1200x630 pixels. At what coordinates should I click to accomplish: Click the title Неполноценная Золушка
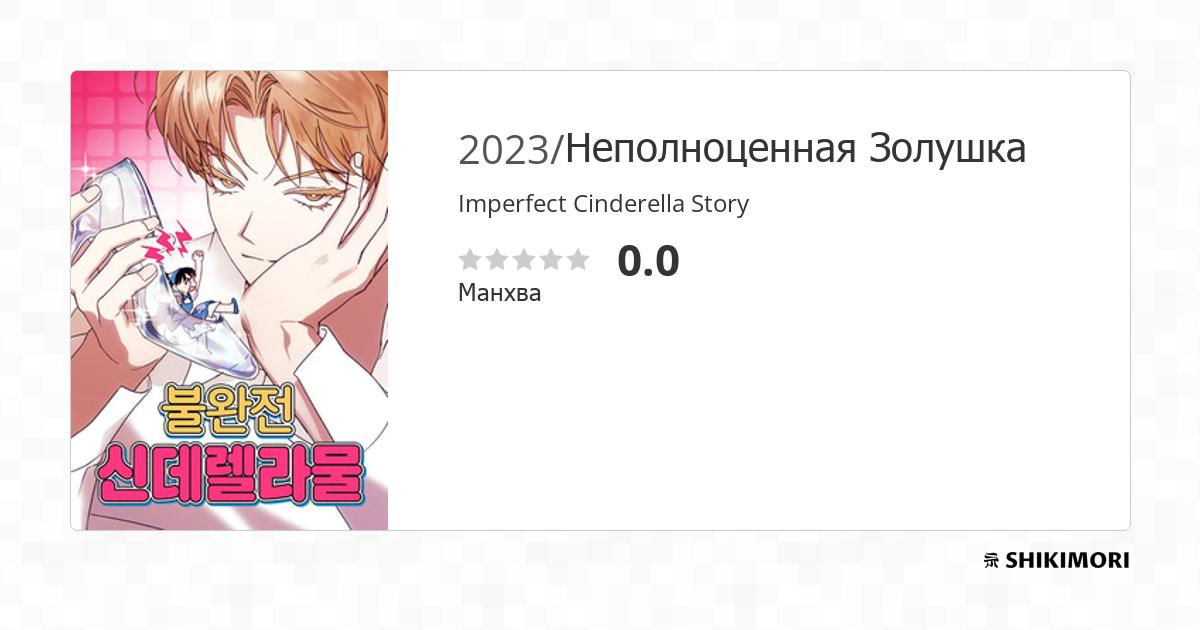(x=796, y=149)
